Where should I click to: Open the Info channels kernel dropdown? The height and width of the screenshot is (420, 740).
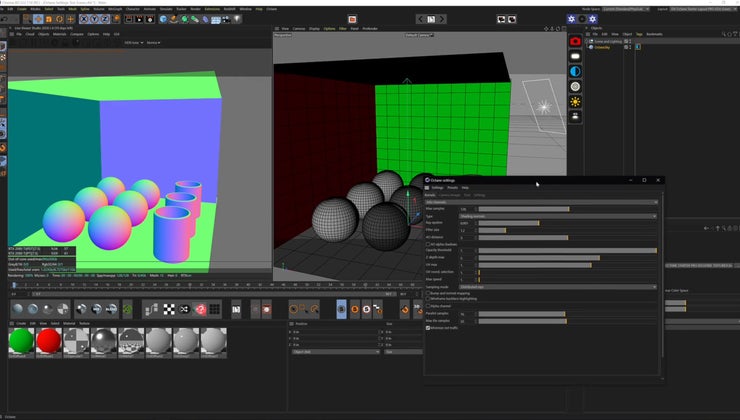click(541, 202)
